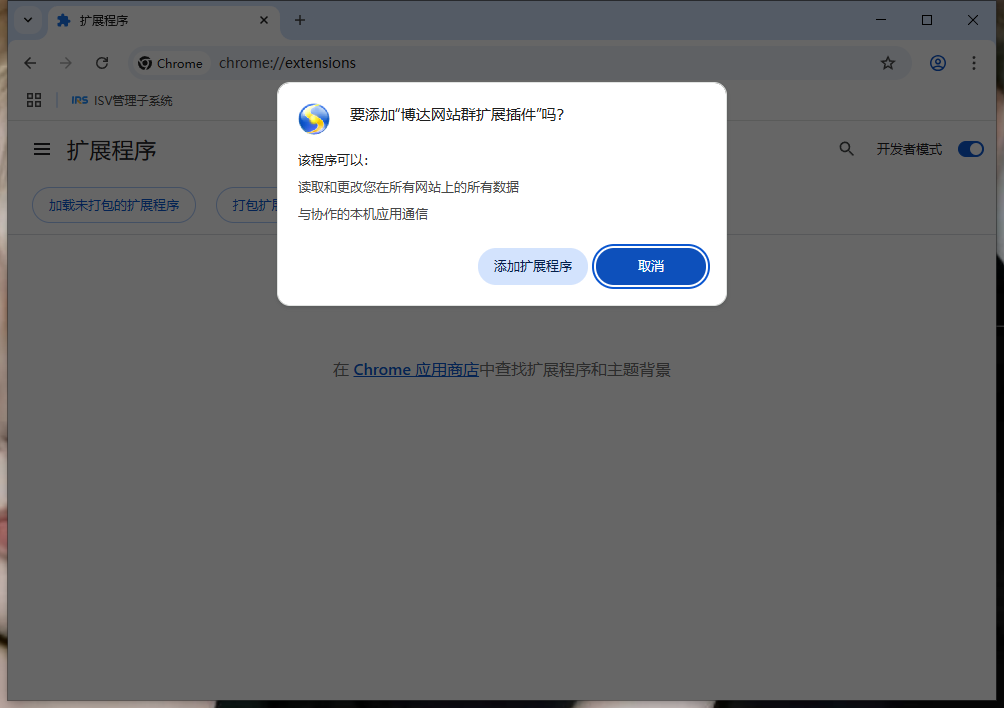The height and width of the screenshot is (708, 1004).
Task: Toggle 开发者模式 switch
Action: pyautogui.click(x=971, y=149)
